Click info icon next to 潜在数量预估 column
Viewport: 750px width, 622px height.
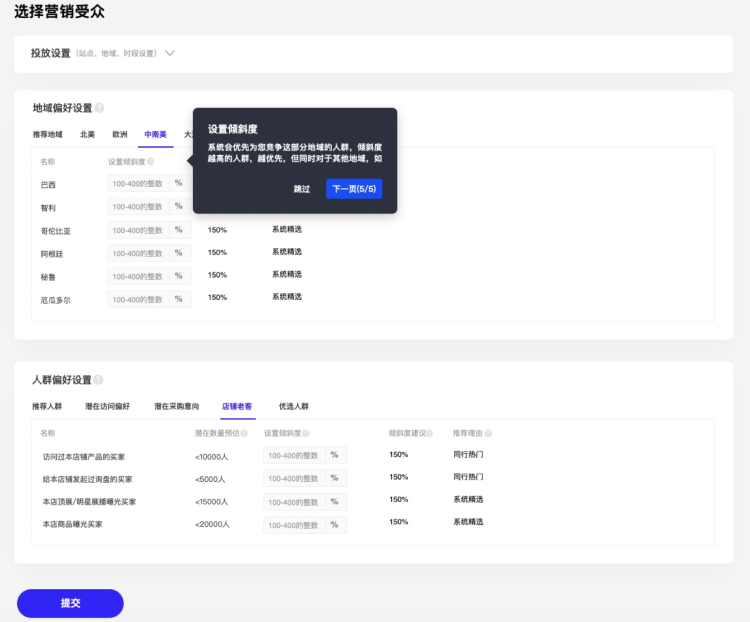243,434
